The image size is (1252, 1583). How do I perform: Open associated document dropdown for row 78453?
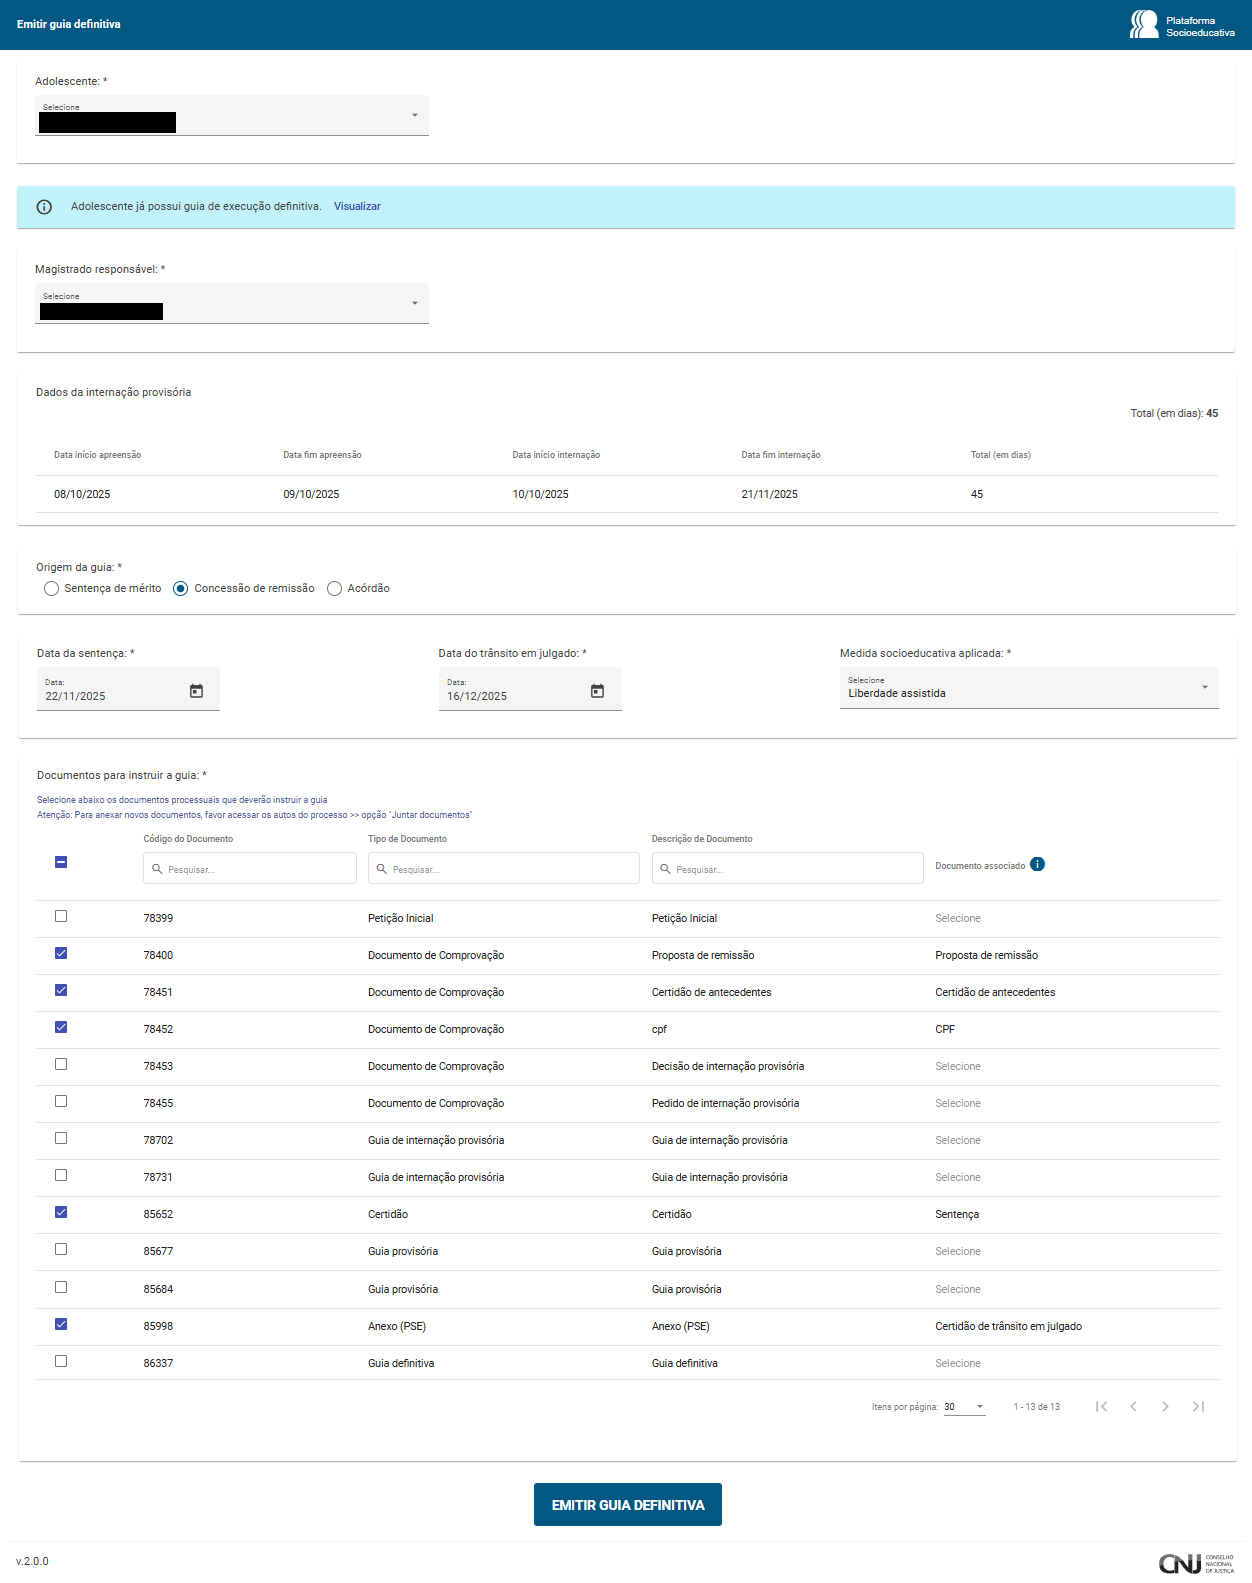pos(958,1067)
